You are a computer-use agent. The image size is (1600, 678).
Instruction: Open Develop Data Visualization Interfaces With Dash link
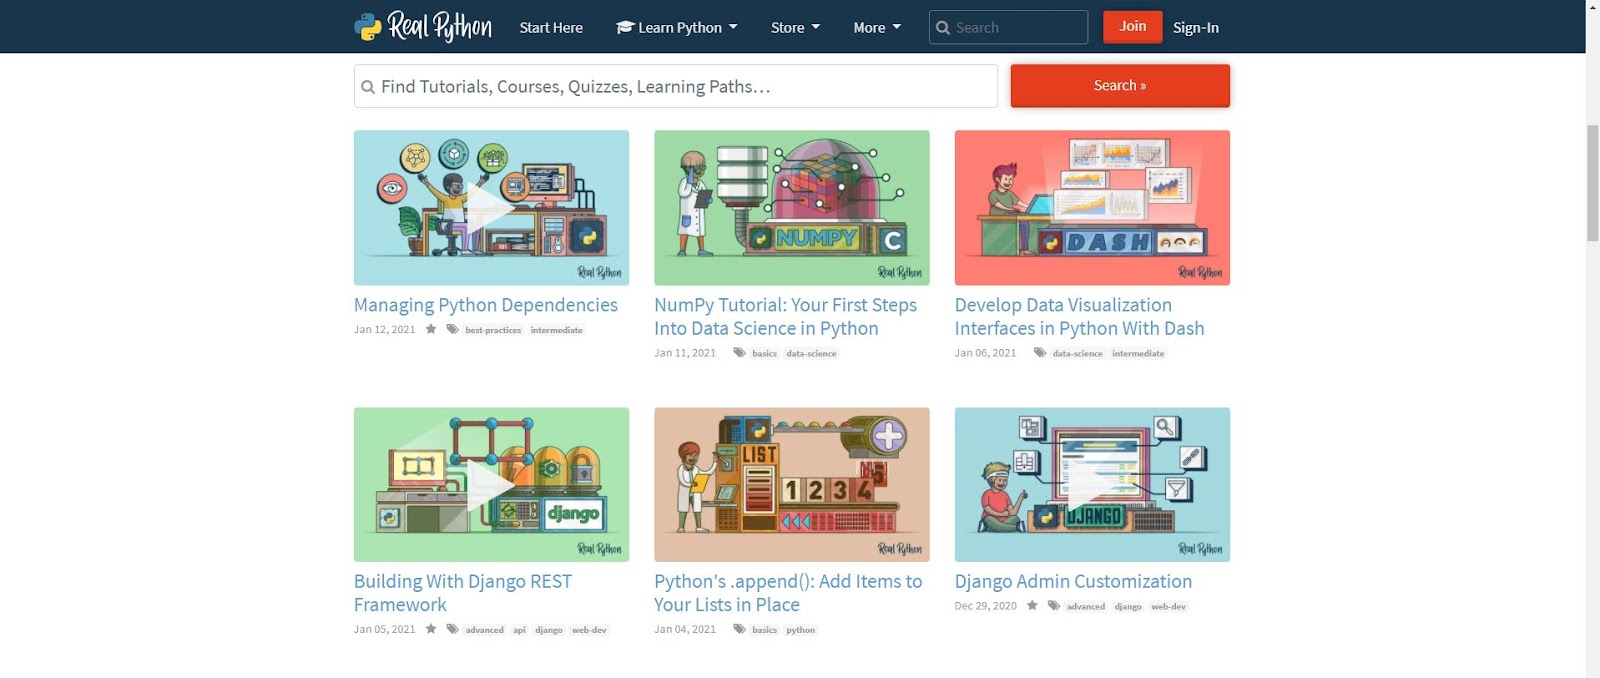pyautogui.click(x=1079, y=317)
